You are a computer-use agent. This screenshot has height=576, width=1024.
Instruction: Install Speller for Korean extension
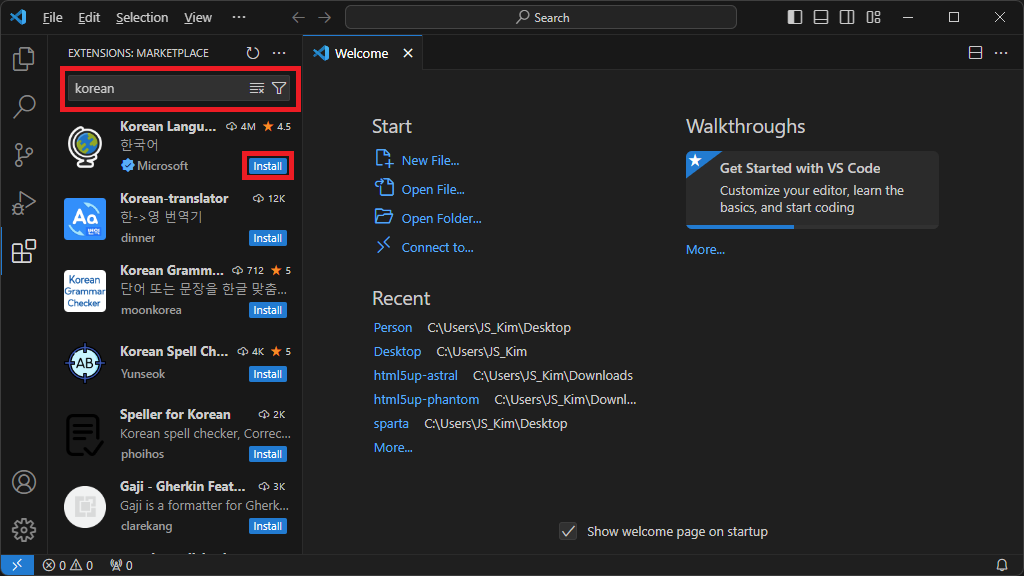click(268, 454)
